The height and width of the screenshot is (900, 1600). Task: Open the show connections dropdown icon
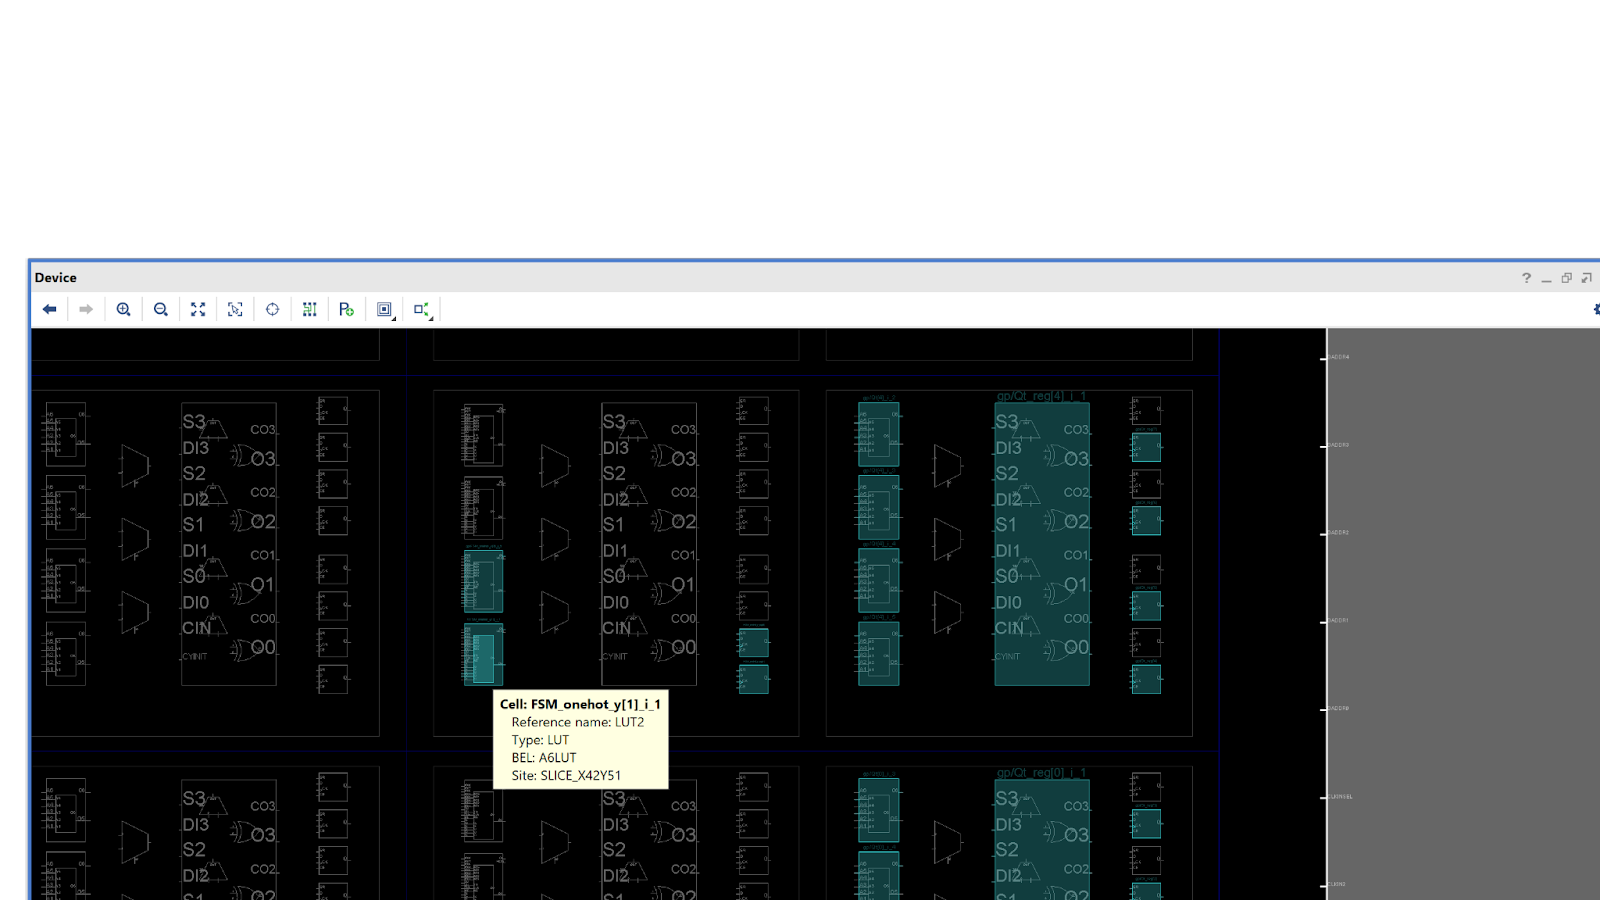coord(422,310)
